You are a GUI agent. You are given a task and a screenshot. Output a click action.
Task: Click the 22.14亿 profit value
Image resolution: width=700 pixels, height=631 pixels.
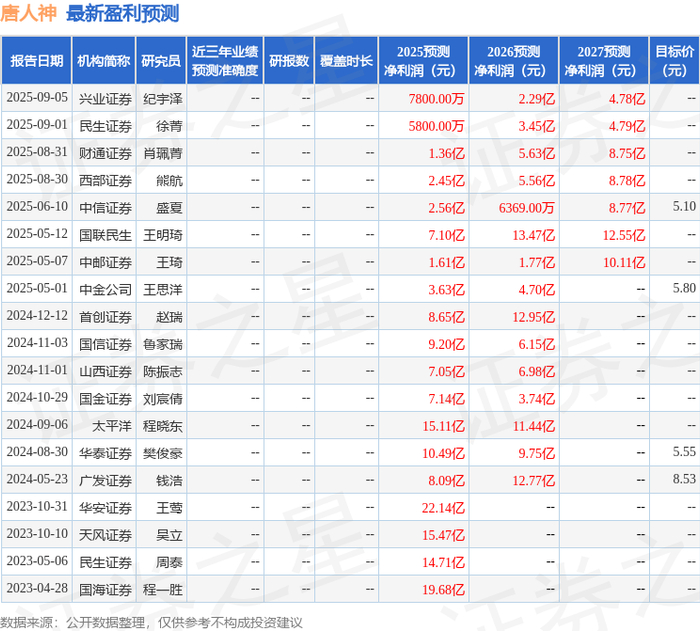(443, 508)
